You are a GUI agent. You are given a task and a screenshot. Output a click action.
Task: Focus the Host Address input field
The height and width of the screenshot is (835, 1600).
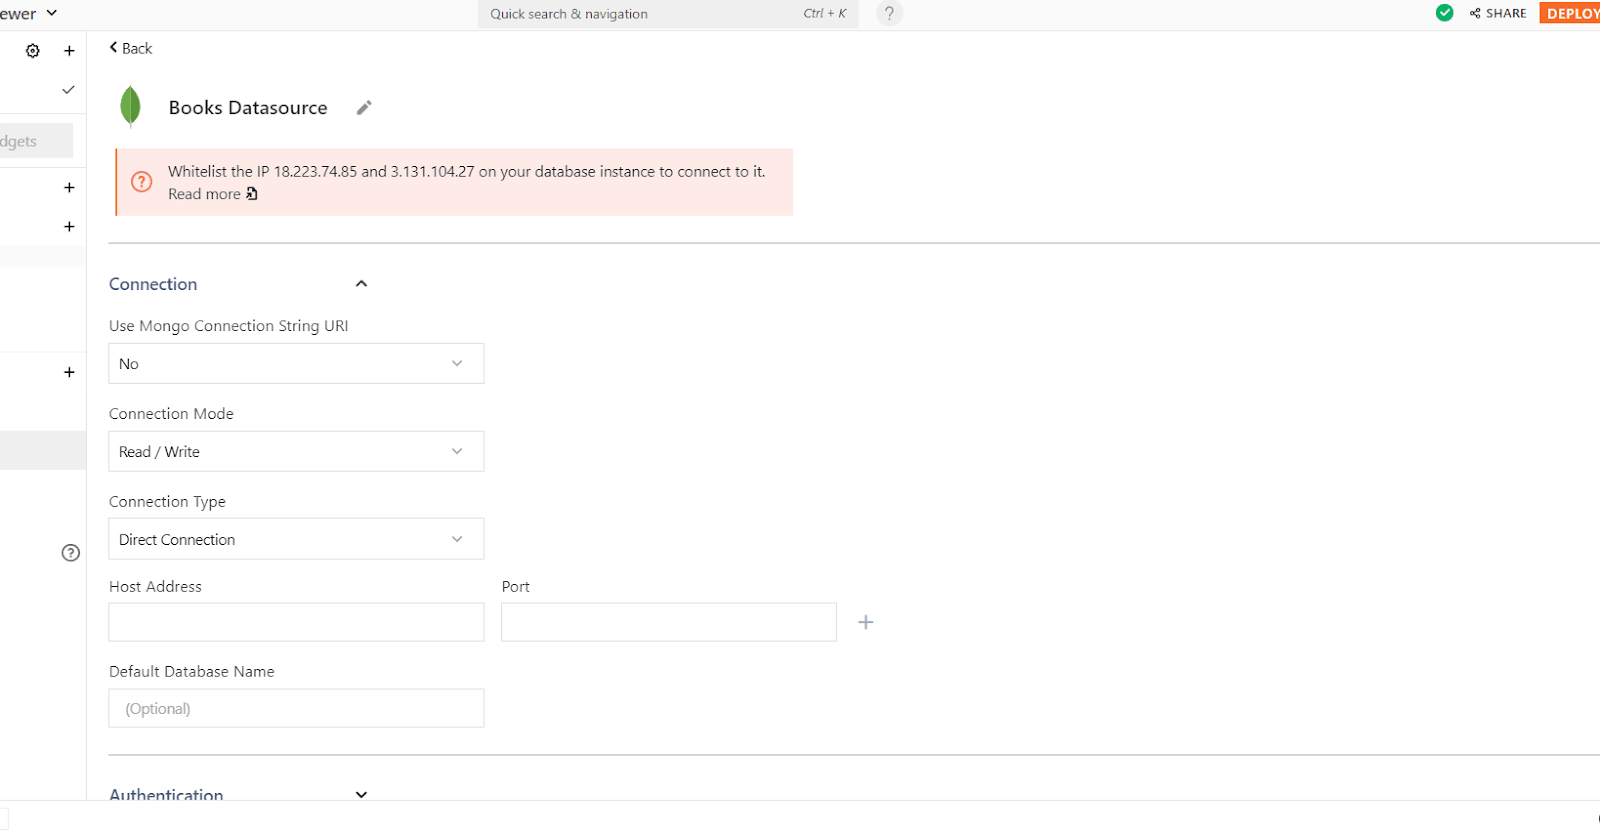click(296, 622)
